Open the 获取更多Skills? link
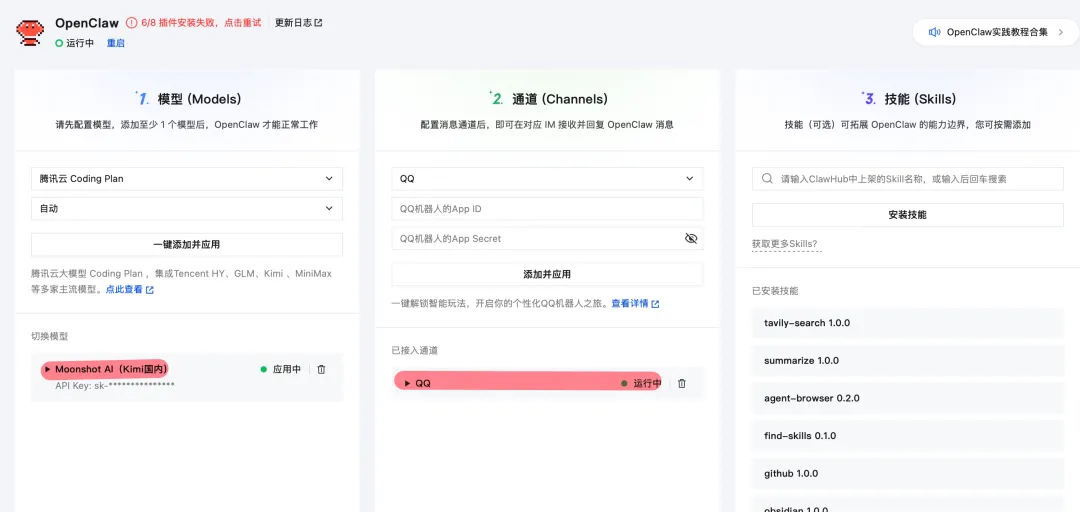The width and height of the screenshot is (1080, 512). [785, 244]
